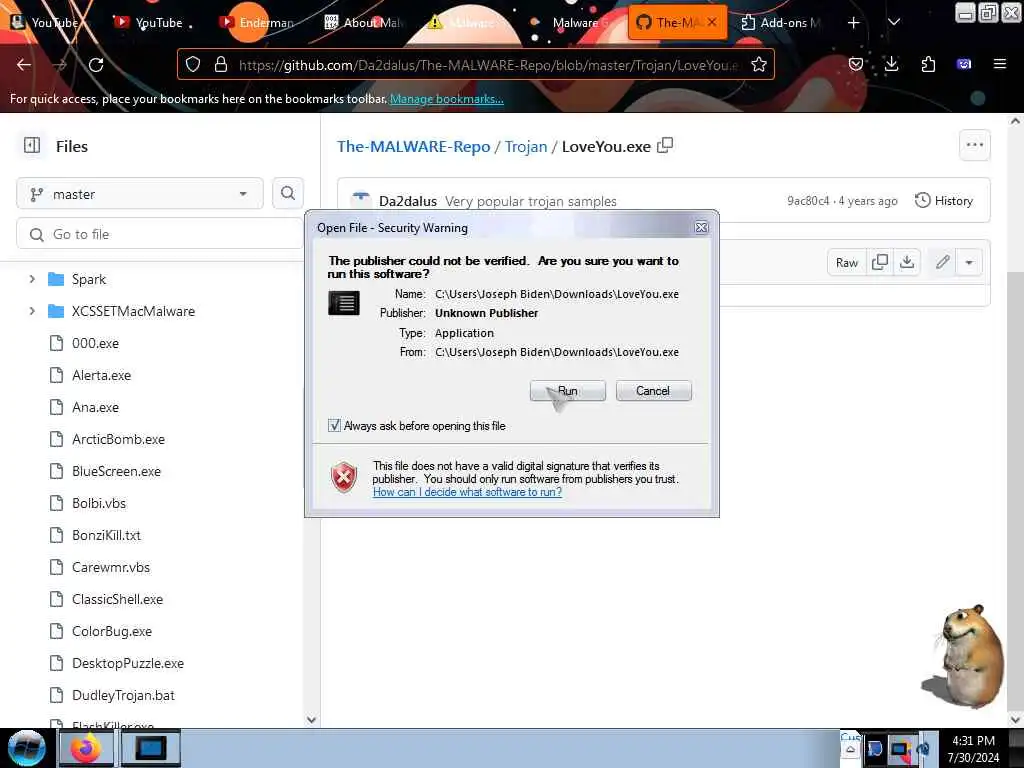This screenshot has width=1024, height=768.
Task: Click the browser Back arrow
Action: 24,65
